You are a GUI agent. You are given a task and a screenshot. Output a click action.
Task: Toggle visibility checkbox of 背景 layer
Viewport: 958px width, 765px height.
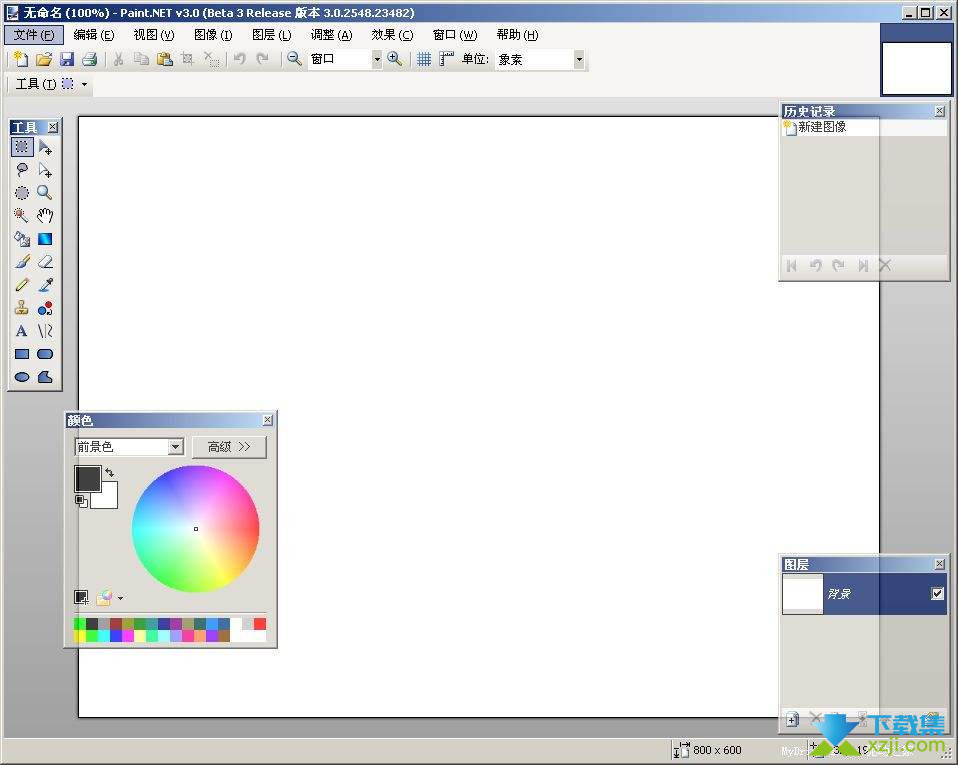tap(937, 593)
